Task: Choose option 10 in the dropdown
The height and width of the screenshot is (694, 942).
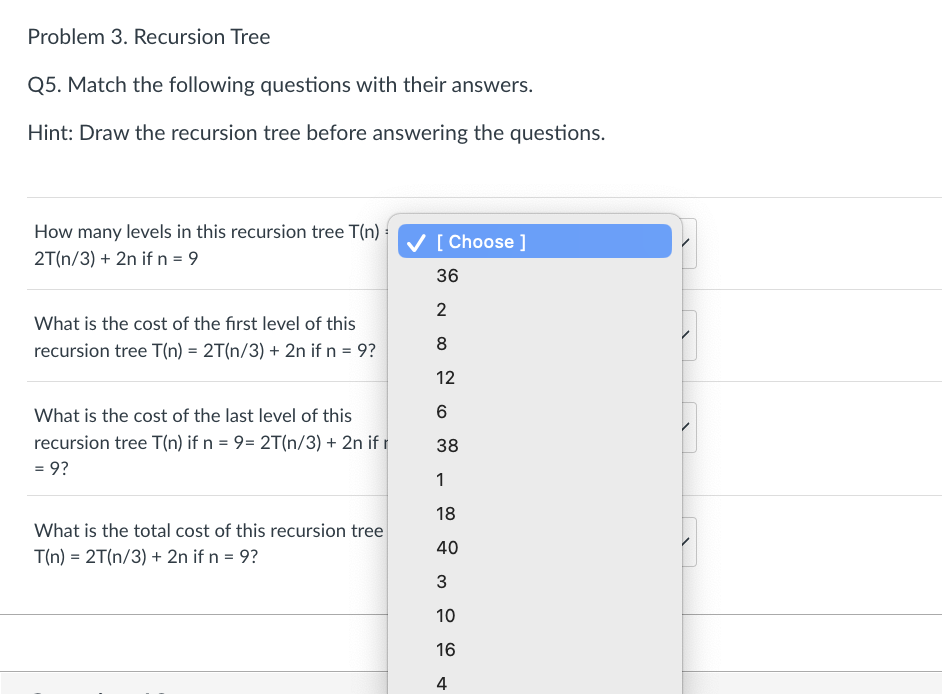Action: click(446, 616)
